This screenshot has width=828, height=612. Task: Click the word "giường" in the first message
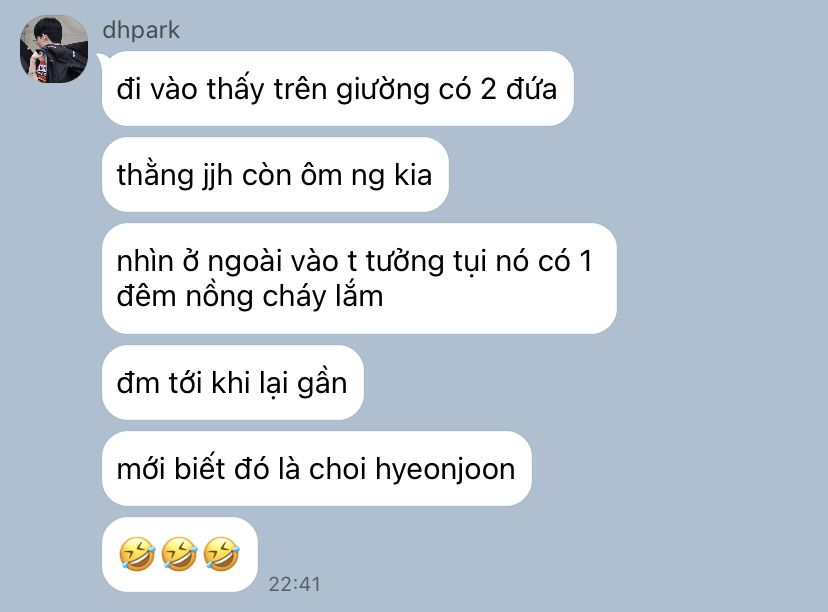click(383, 90)
